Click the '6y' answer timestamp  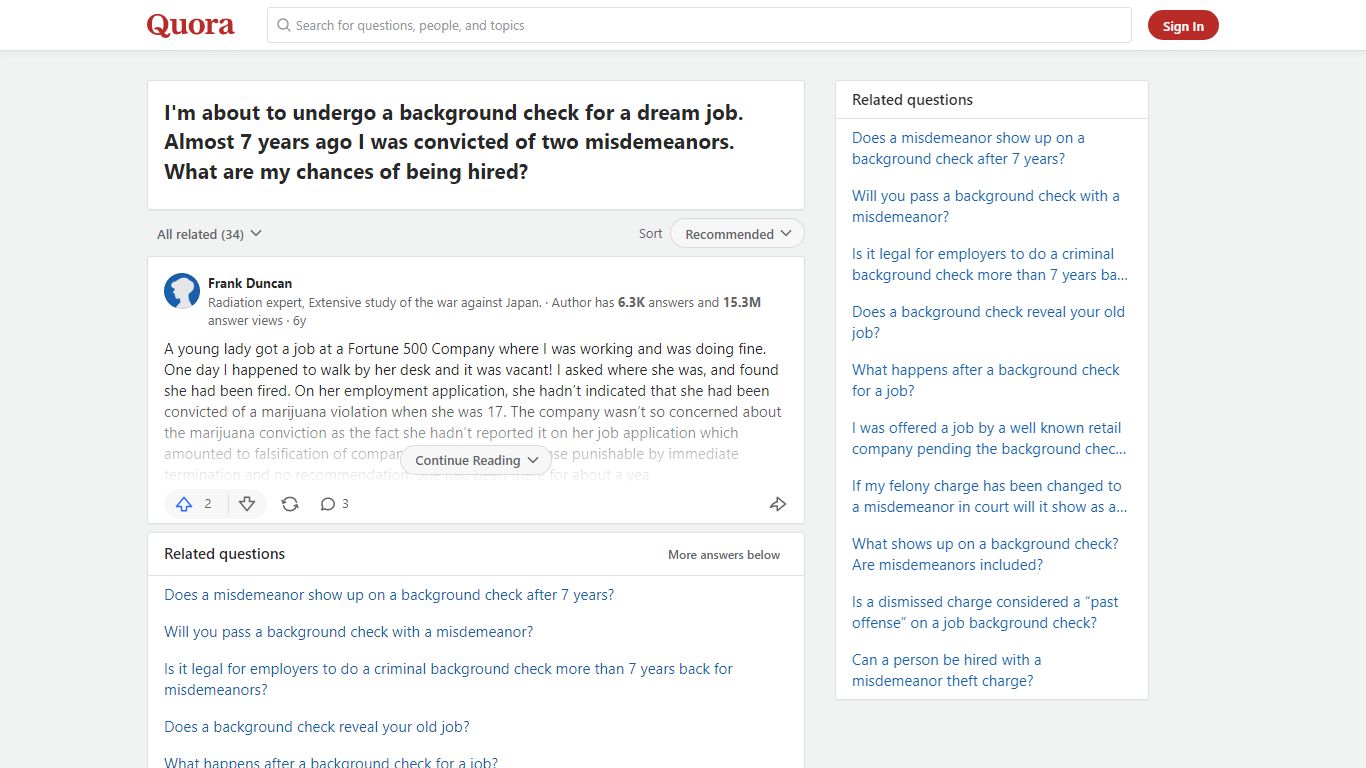(299, 321)
